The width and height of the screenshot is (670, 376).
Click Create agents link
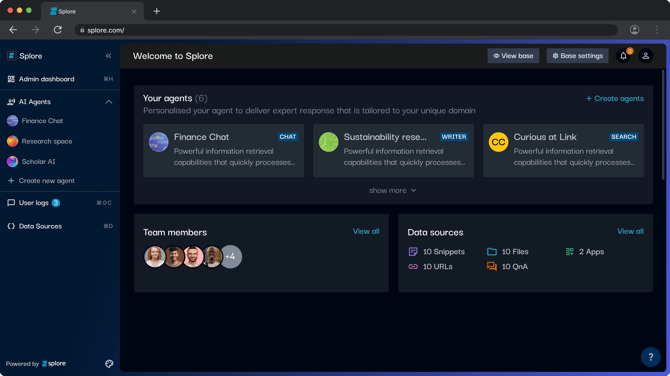615,99
